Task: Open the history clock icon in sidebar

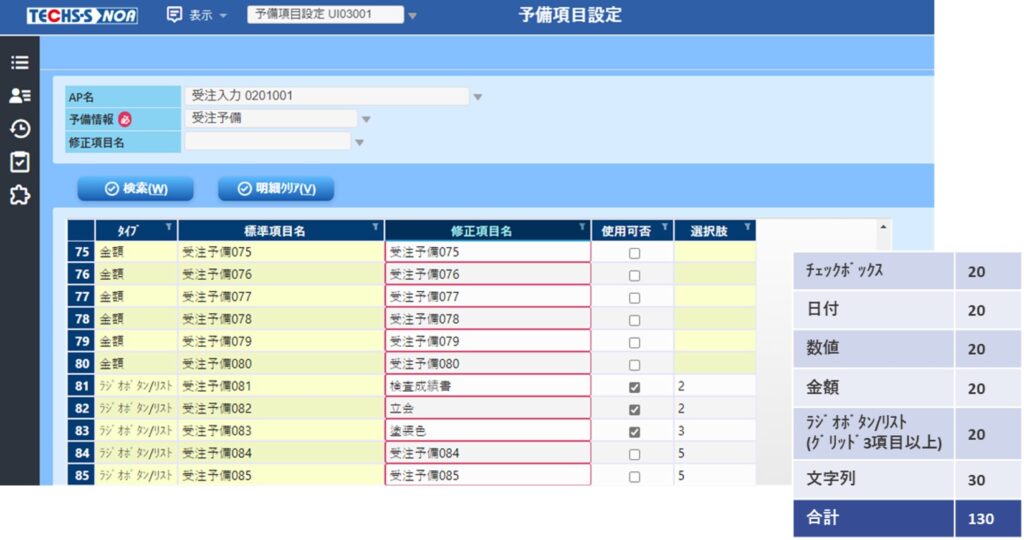Action: pyautogui.click(x=20, y=129)
